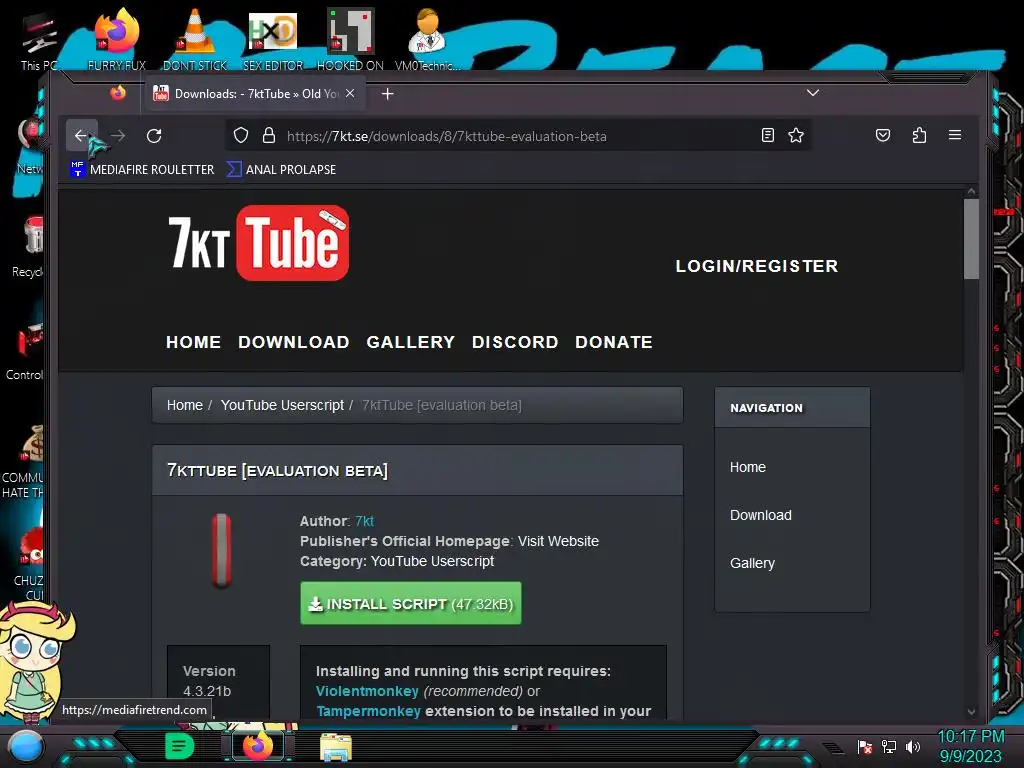Open DONATE in site menu
The image size is (1024, 768).
click(613, 342)
